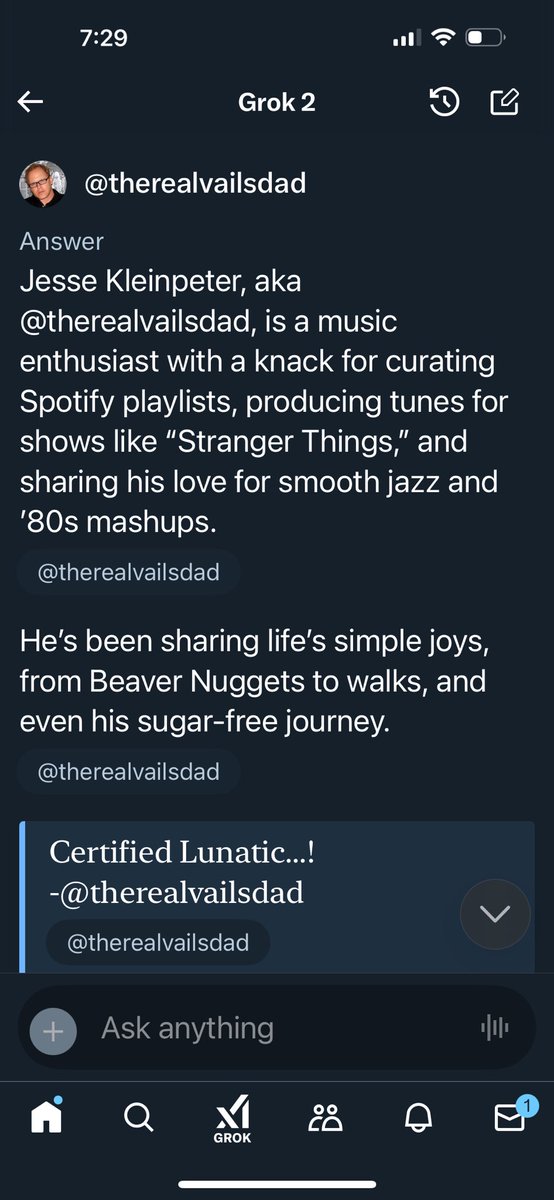
Task: Select the Grok tab
Action: 231,1120
